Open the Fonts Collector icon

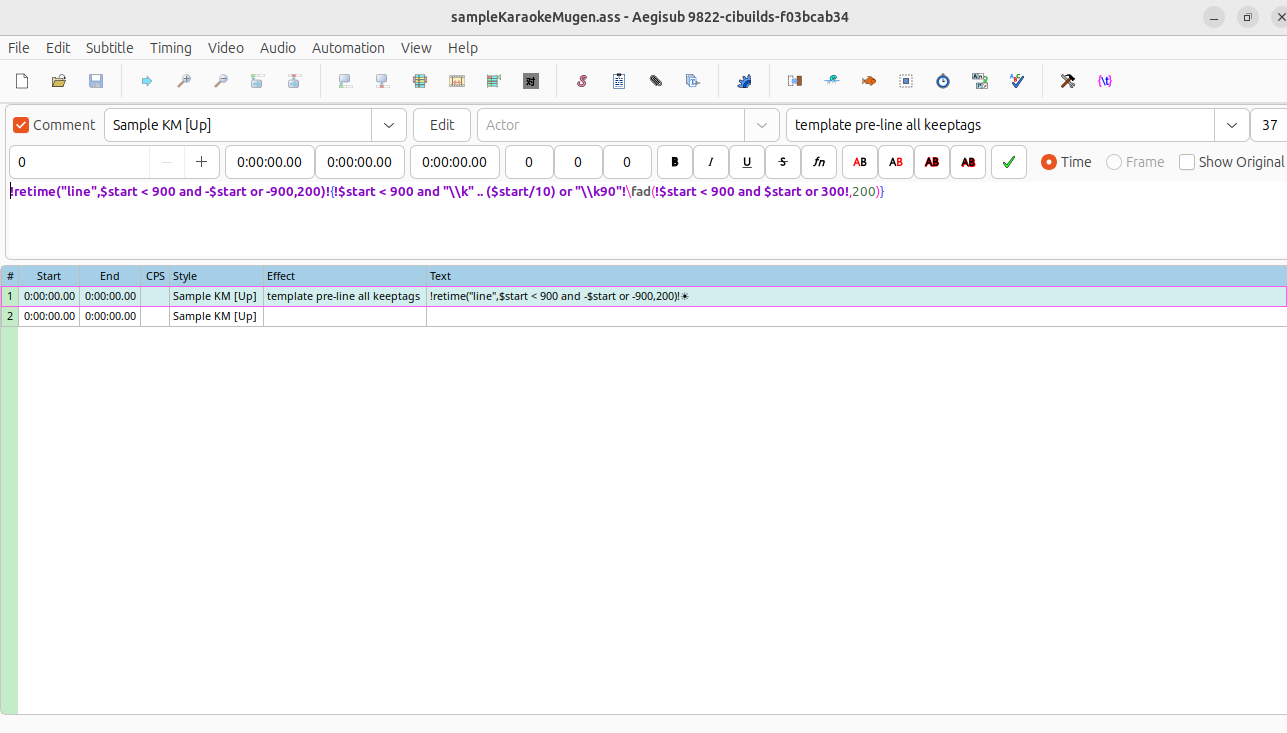[693, 81]
